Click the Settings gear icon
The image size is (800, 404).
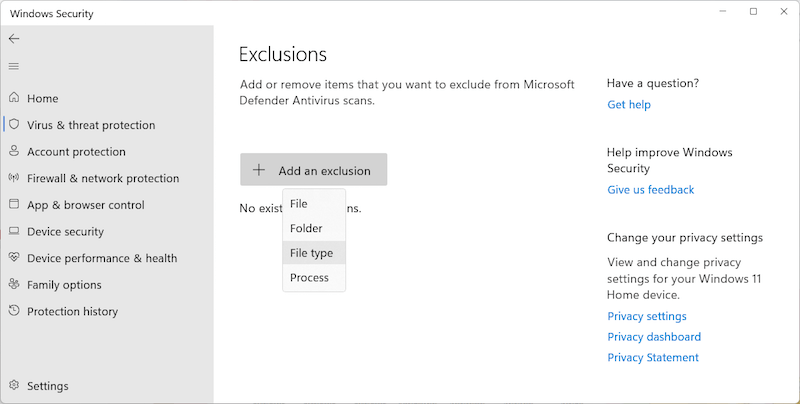click(14, 385)
